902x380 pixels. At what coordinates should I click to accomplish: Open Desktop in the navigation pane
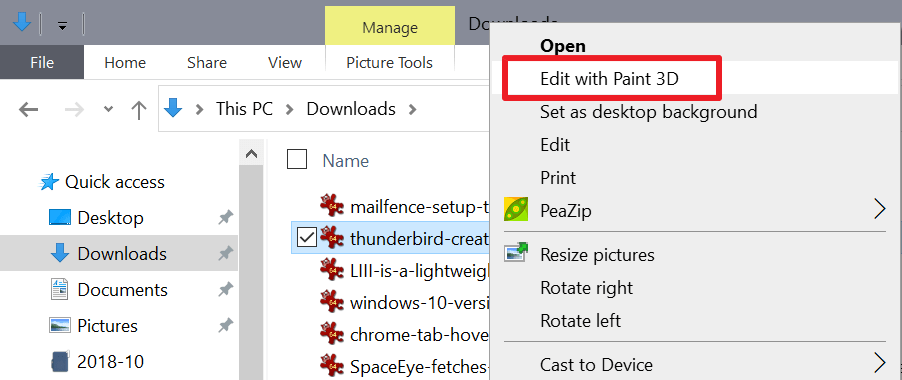pyautogui.click(x=110, y=218)
